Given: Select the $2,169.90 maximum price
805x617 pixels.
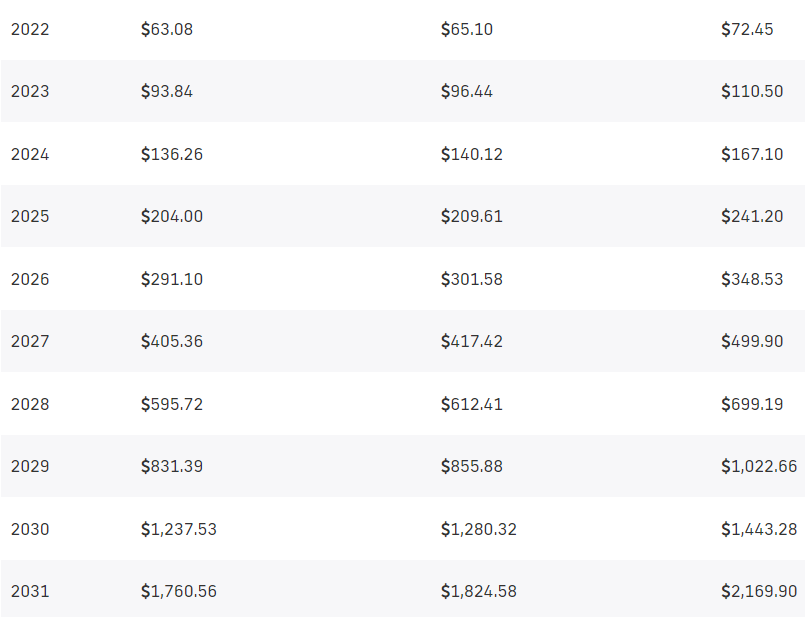Looking at the screenshot, I should tap(759, 591).
